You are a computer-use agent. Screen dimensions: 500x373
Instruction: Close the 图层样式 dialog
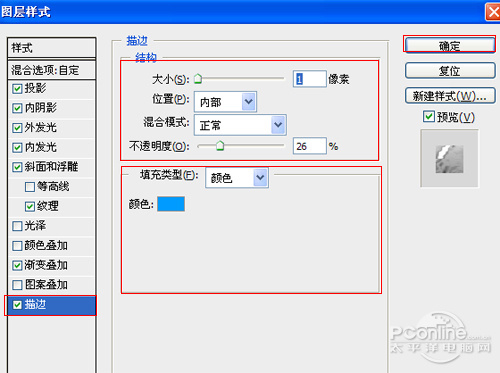point(493,12)
